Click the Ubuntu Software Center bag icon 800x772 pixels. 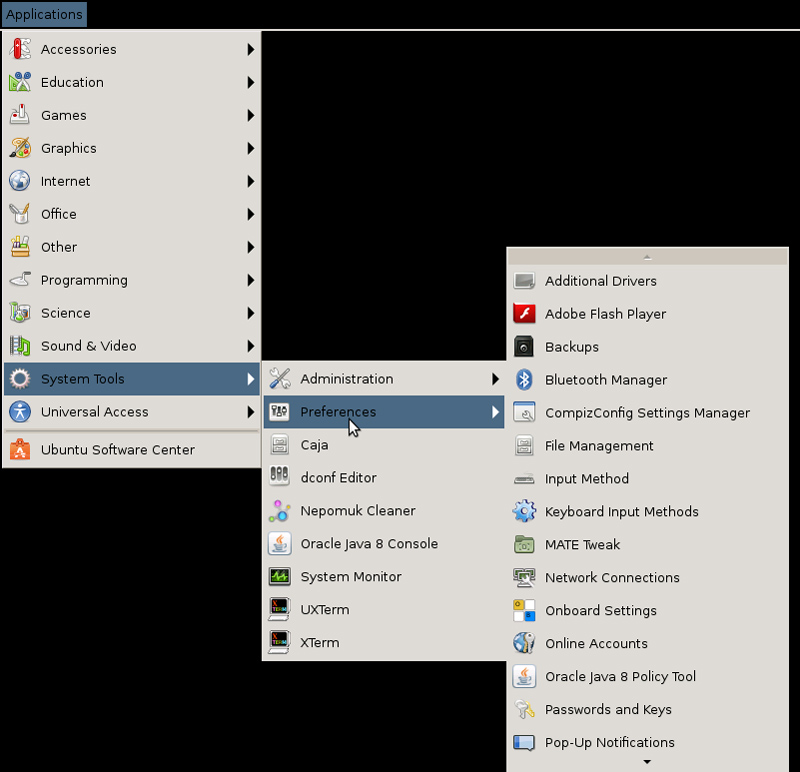[20, 450]
